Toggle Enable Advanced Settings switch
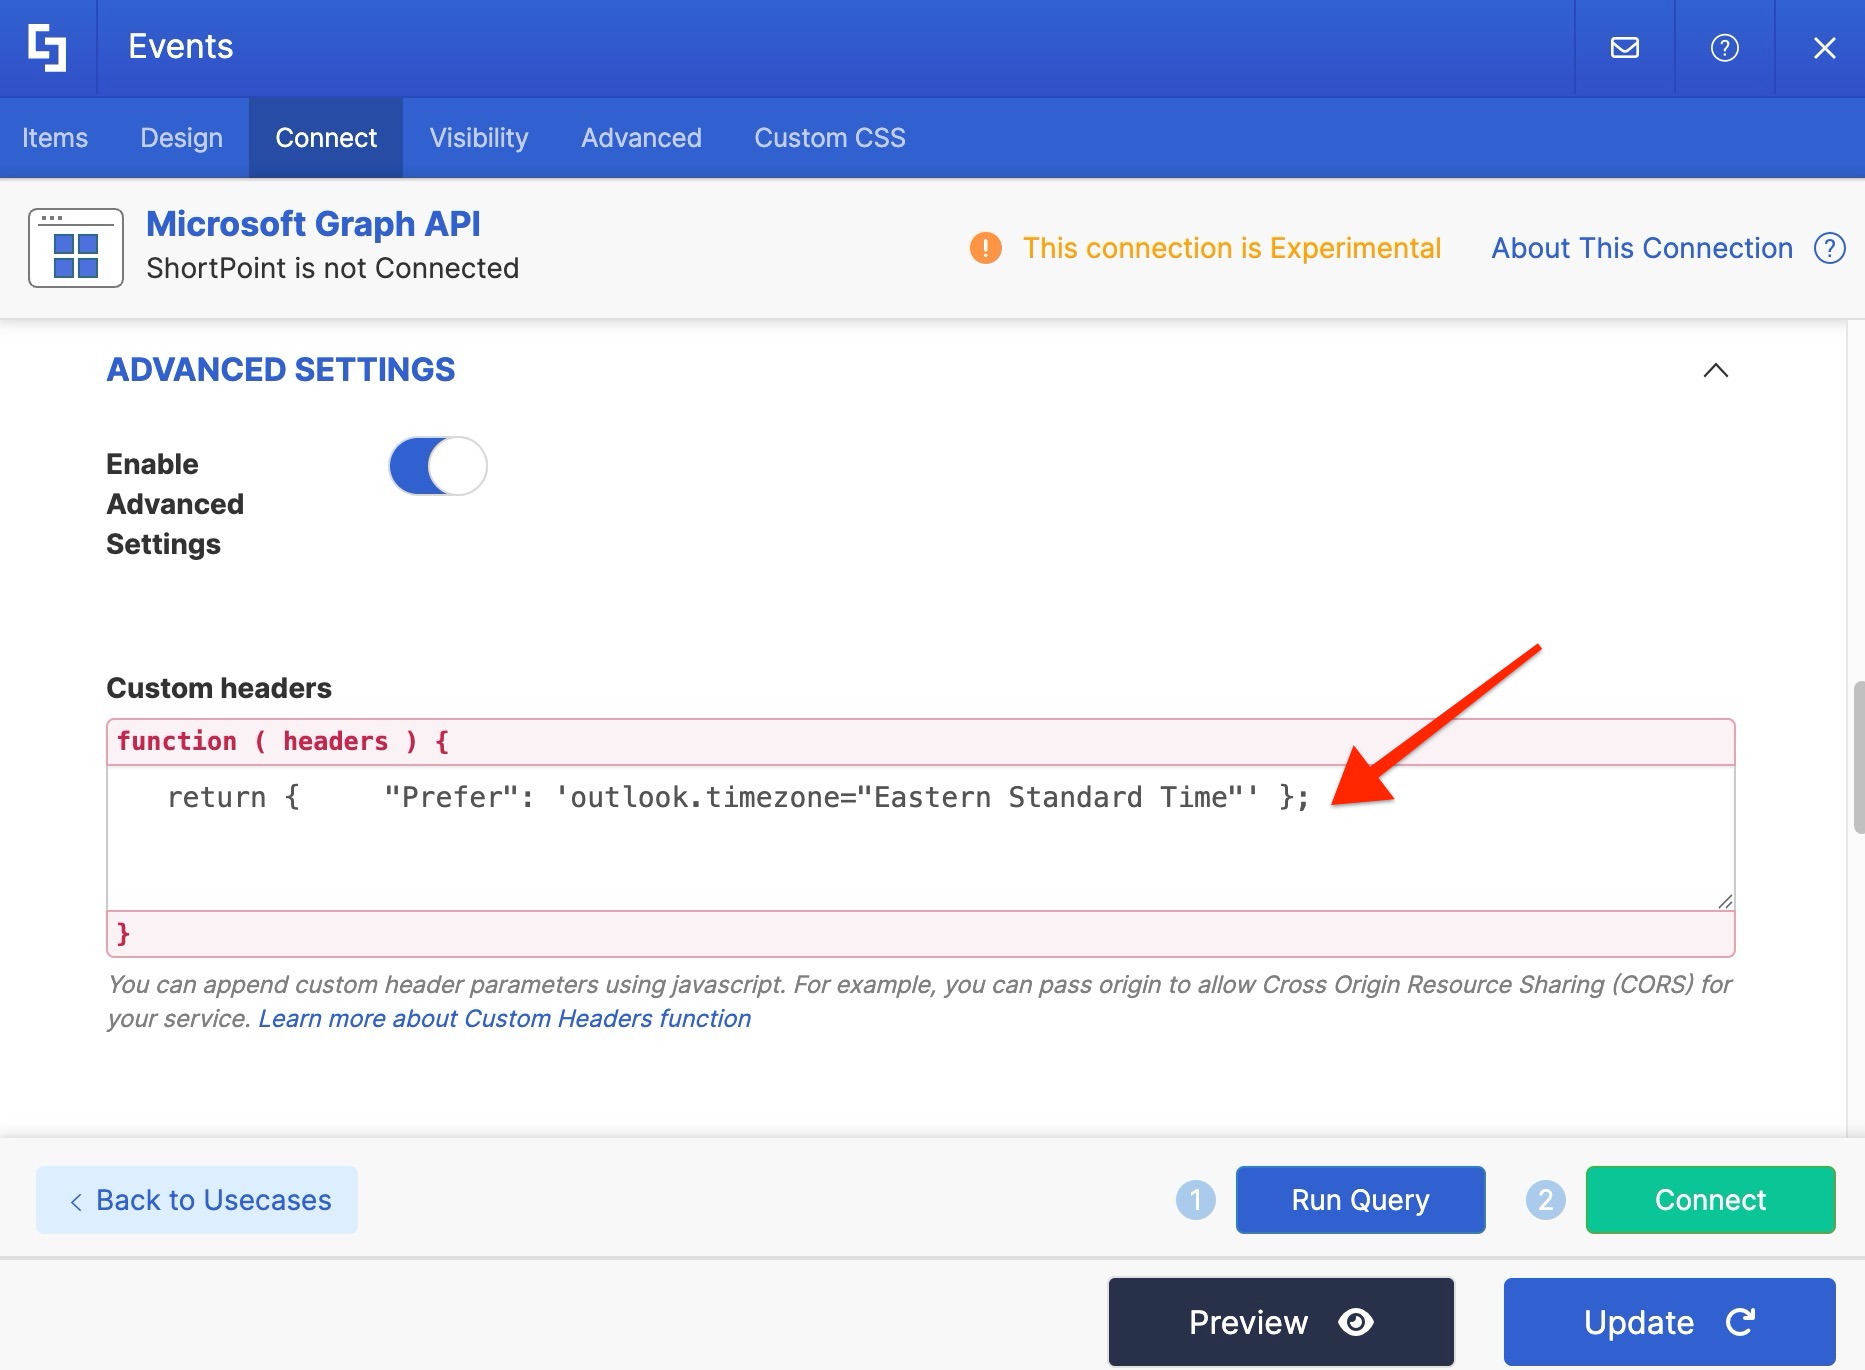The height and width of the screenshot is (1370, 1865). coord(438,466)
